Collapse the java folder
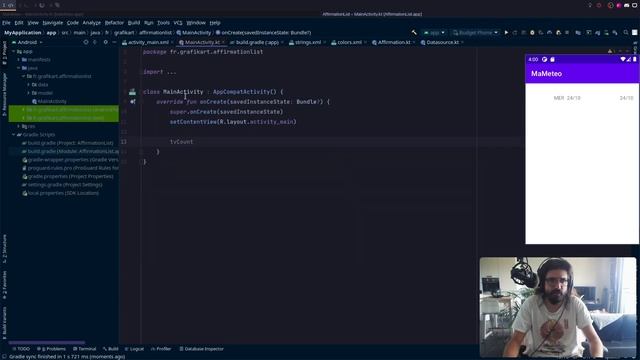The image size is (640, 360). click(x=18, y=68)
